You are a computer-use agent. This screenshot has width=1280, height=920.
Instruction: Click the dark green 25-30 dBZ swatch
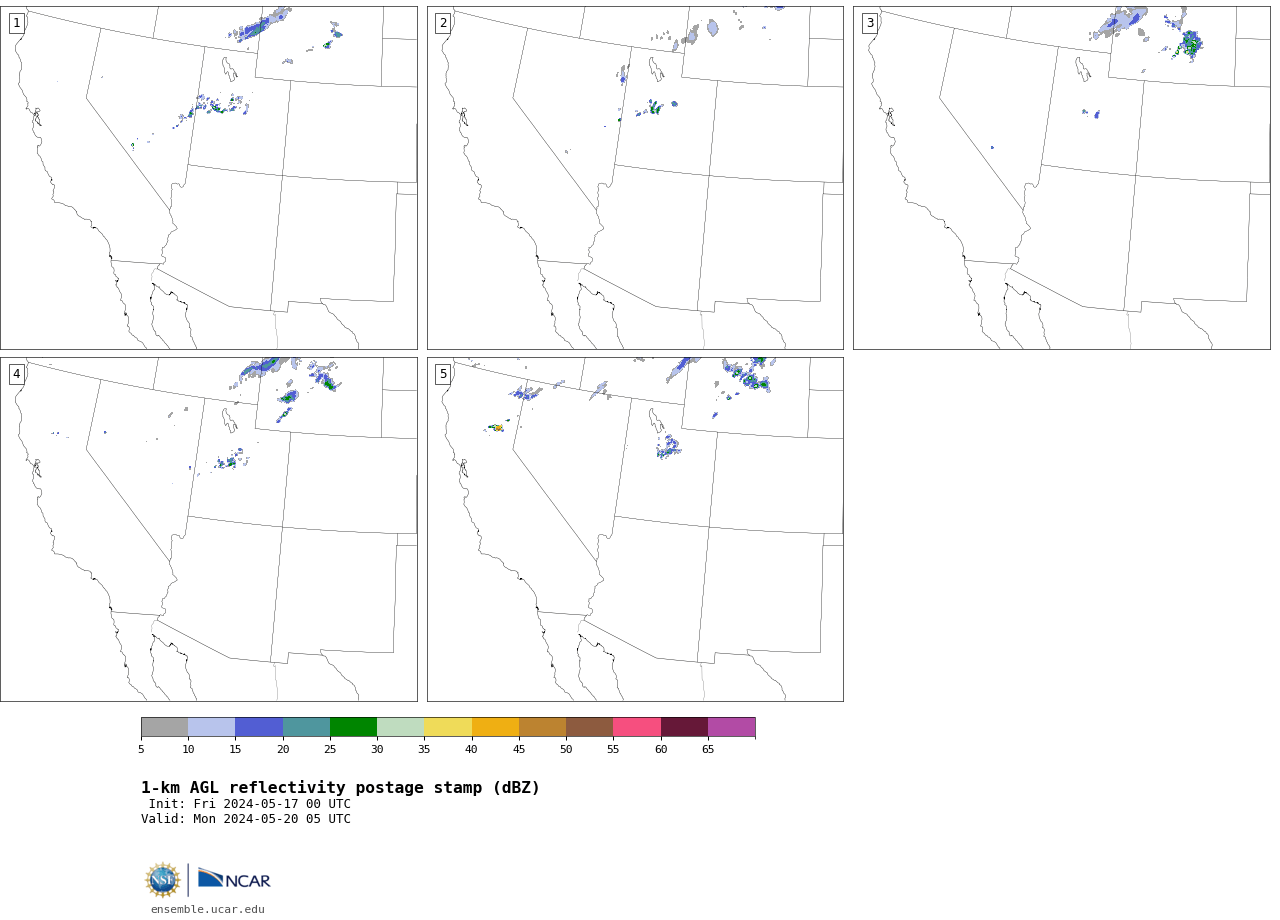pyautogui.click(x=353, y=727)
